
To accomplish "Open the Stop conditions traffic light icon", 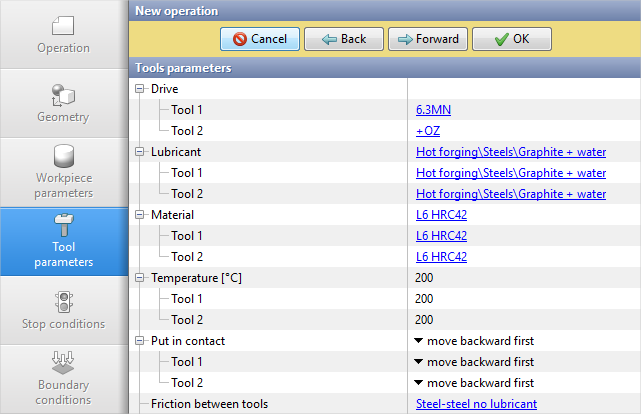I will click(63, 302).
